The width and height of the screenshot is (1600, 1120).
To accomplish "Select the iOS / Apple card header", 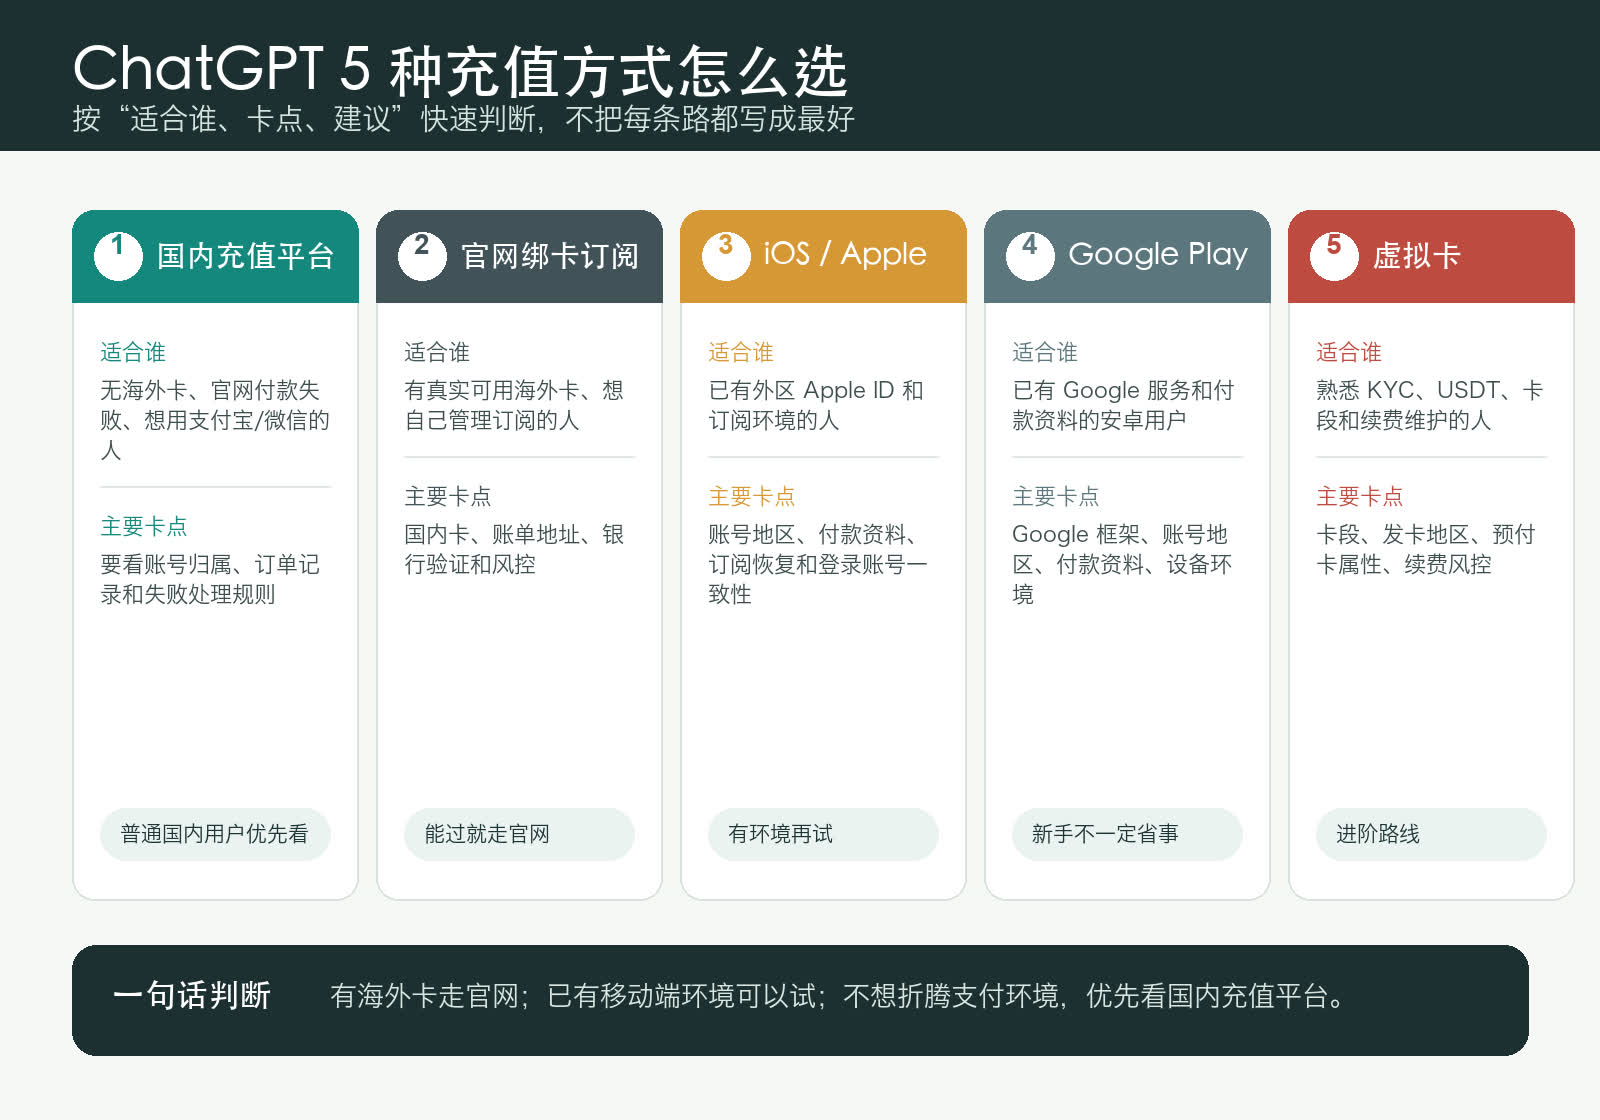I will pyautogui.click(x=823, y=256).
